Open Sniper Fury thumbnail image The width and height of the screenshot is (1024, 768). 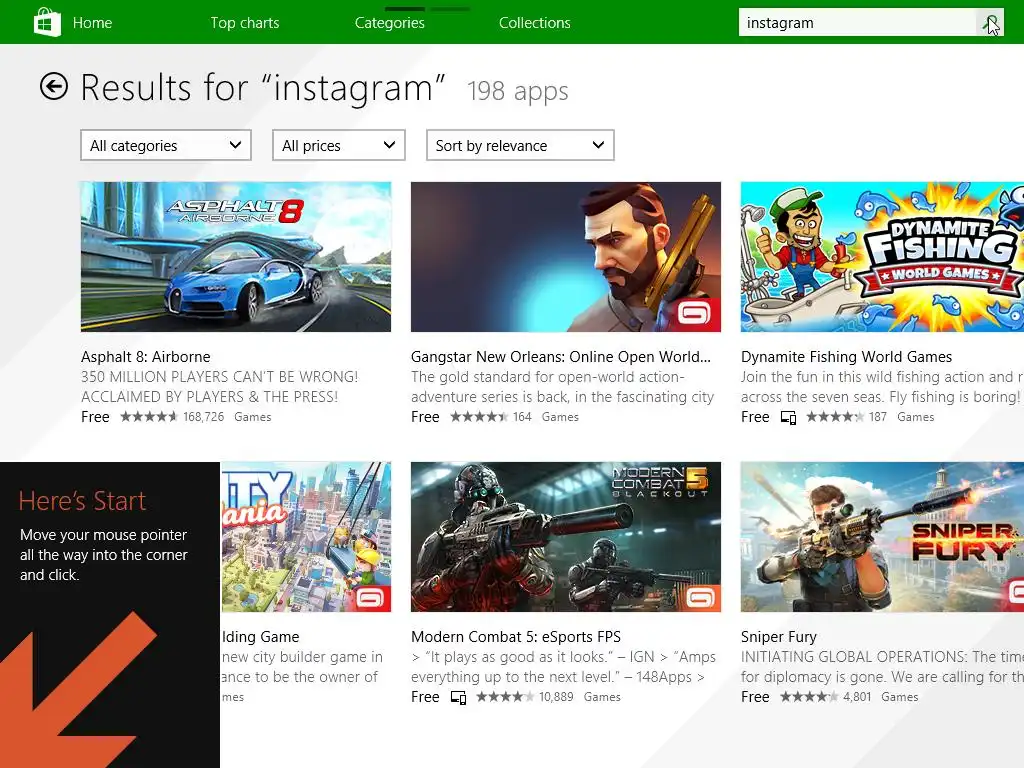(882, 537)
